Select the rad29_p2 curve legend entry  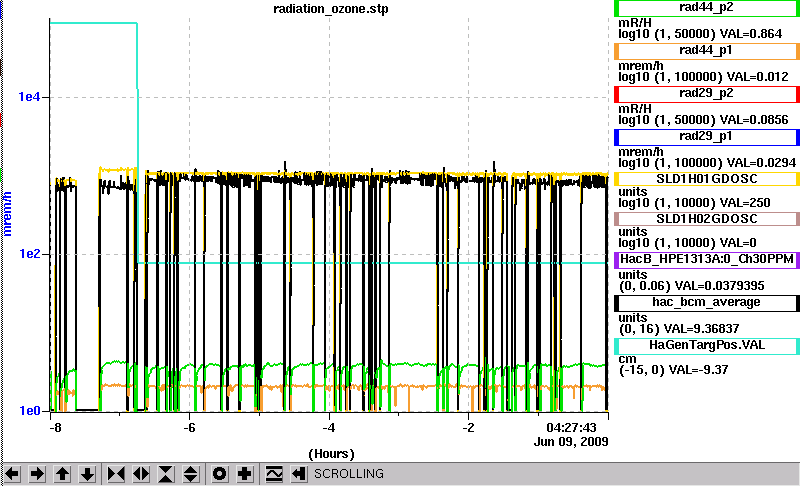707,94
